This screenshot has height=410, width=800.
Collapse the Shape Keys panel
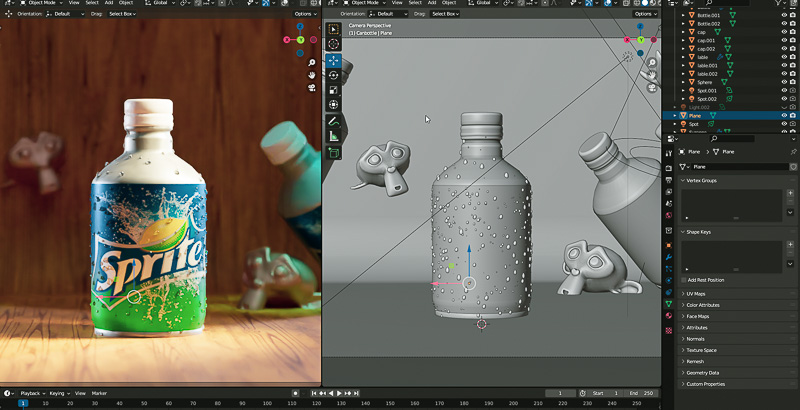[x=699, y=232]
